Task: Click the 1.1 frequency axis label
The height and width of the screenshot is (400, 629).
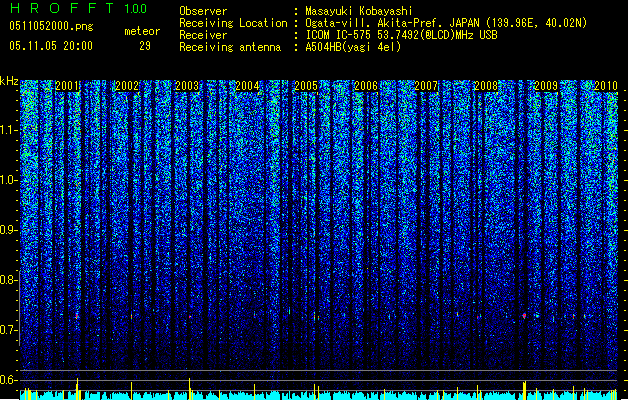Action: click(x=9, y=130)
